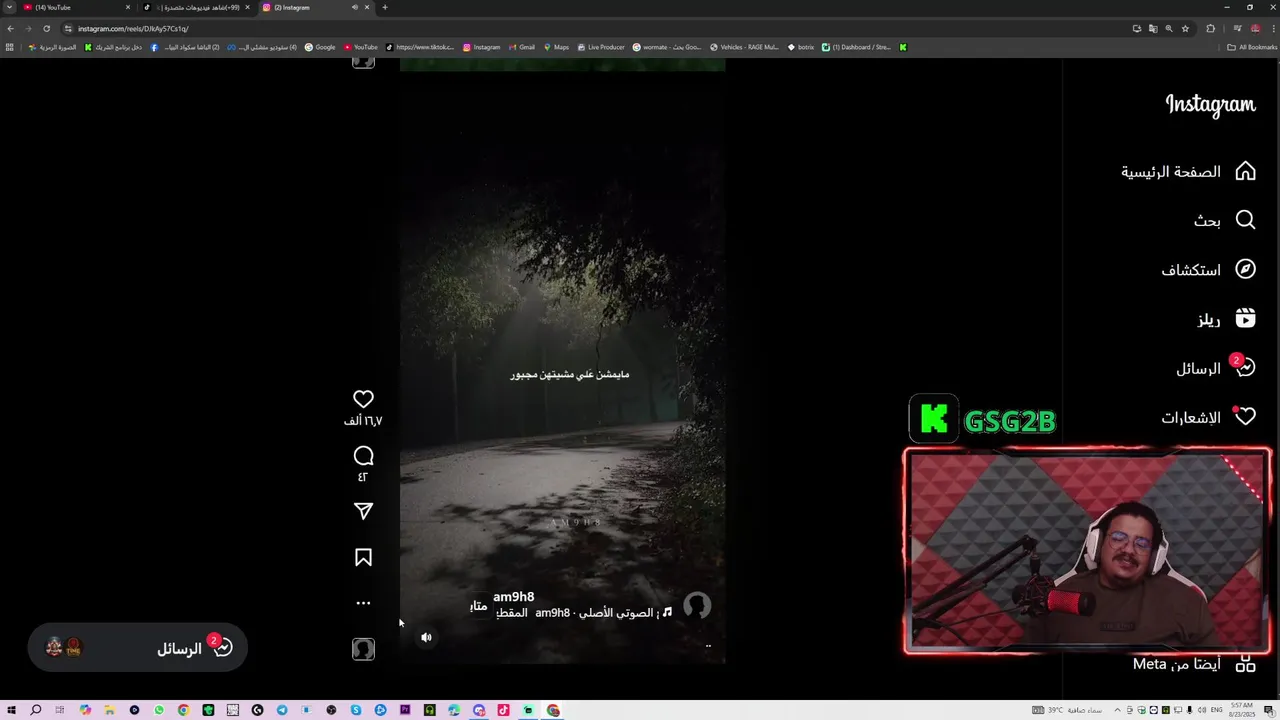Open the weather widget showing 39°C
Viewport: 1280px width, 720px height.
[1067, 710]
